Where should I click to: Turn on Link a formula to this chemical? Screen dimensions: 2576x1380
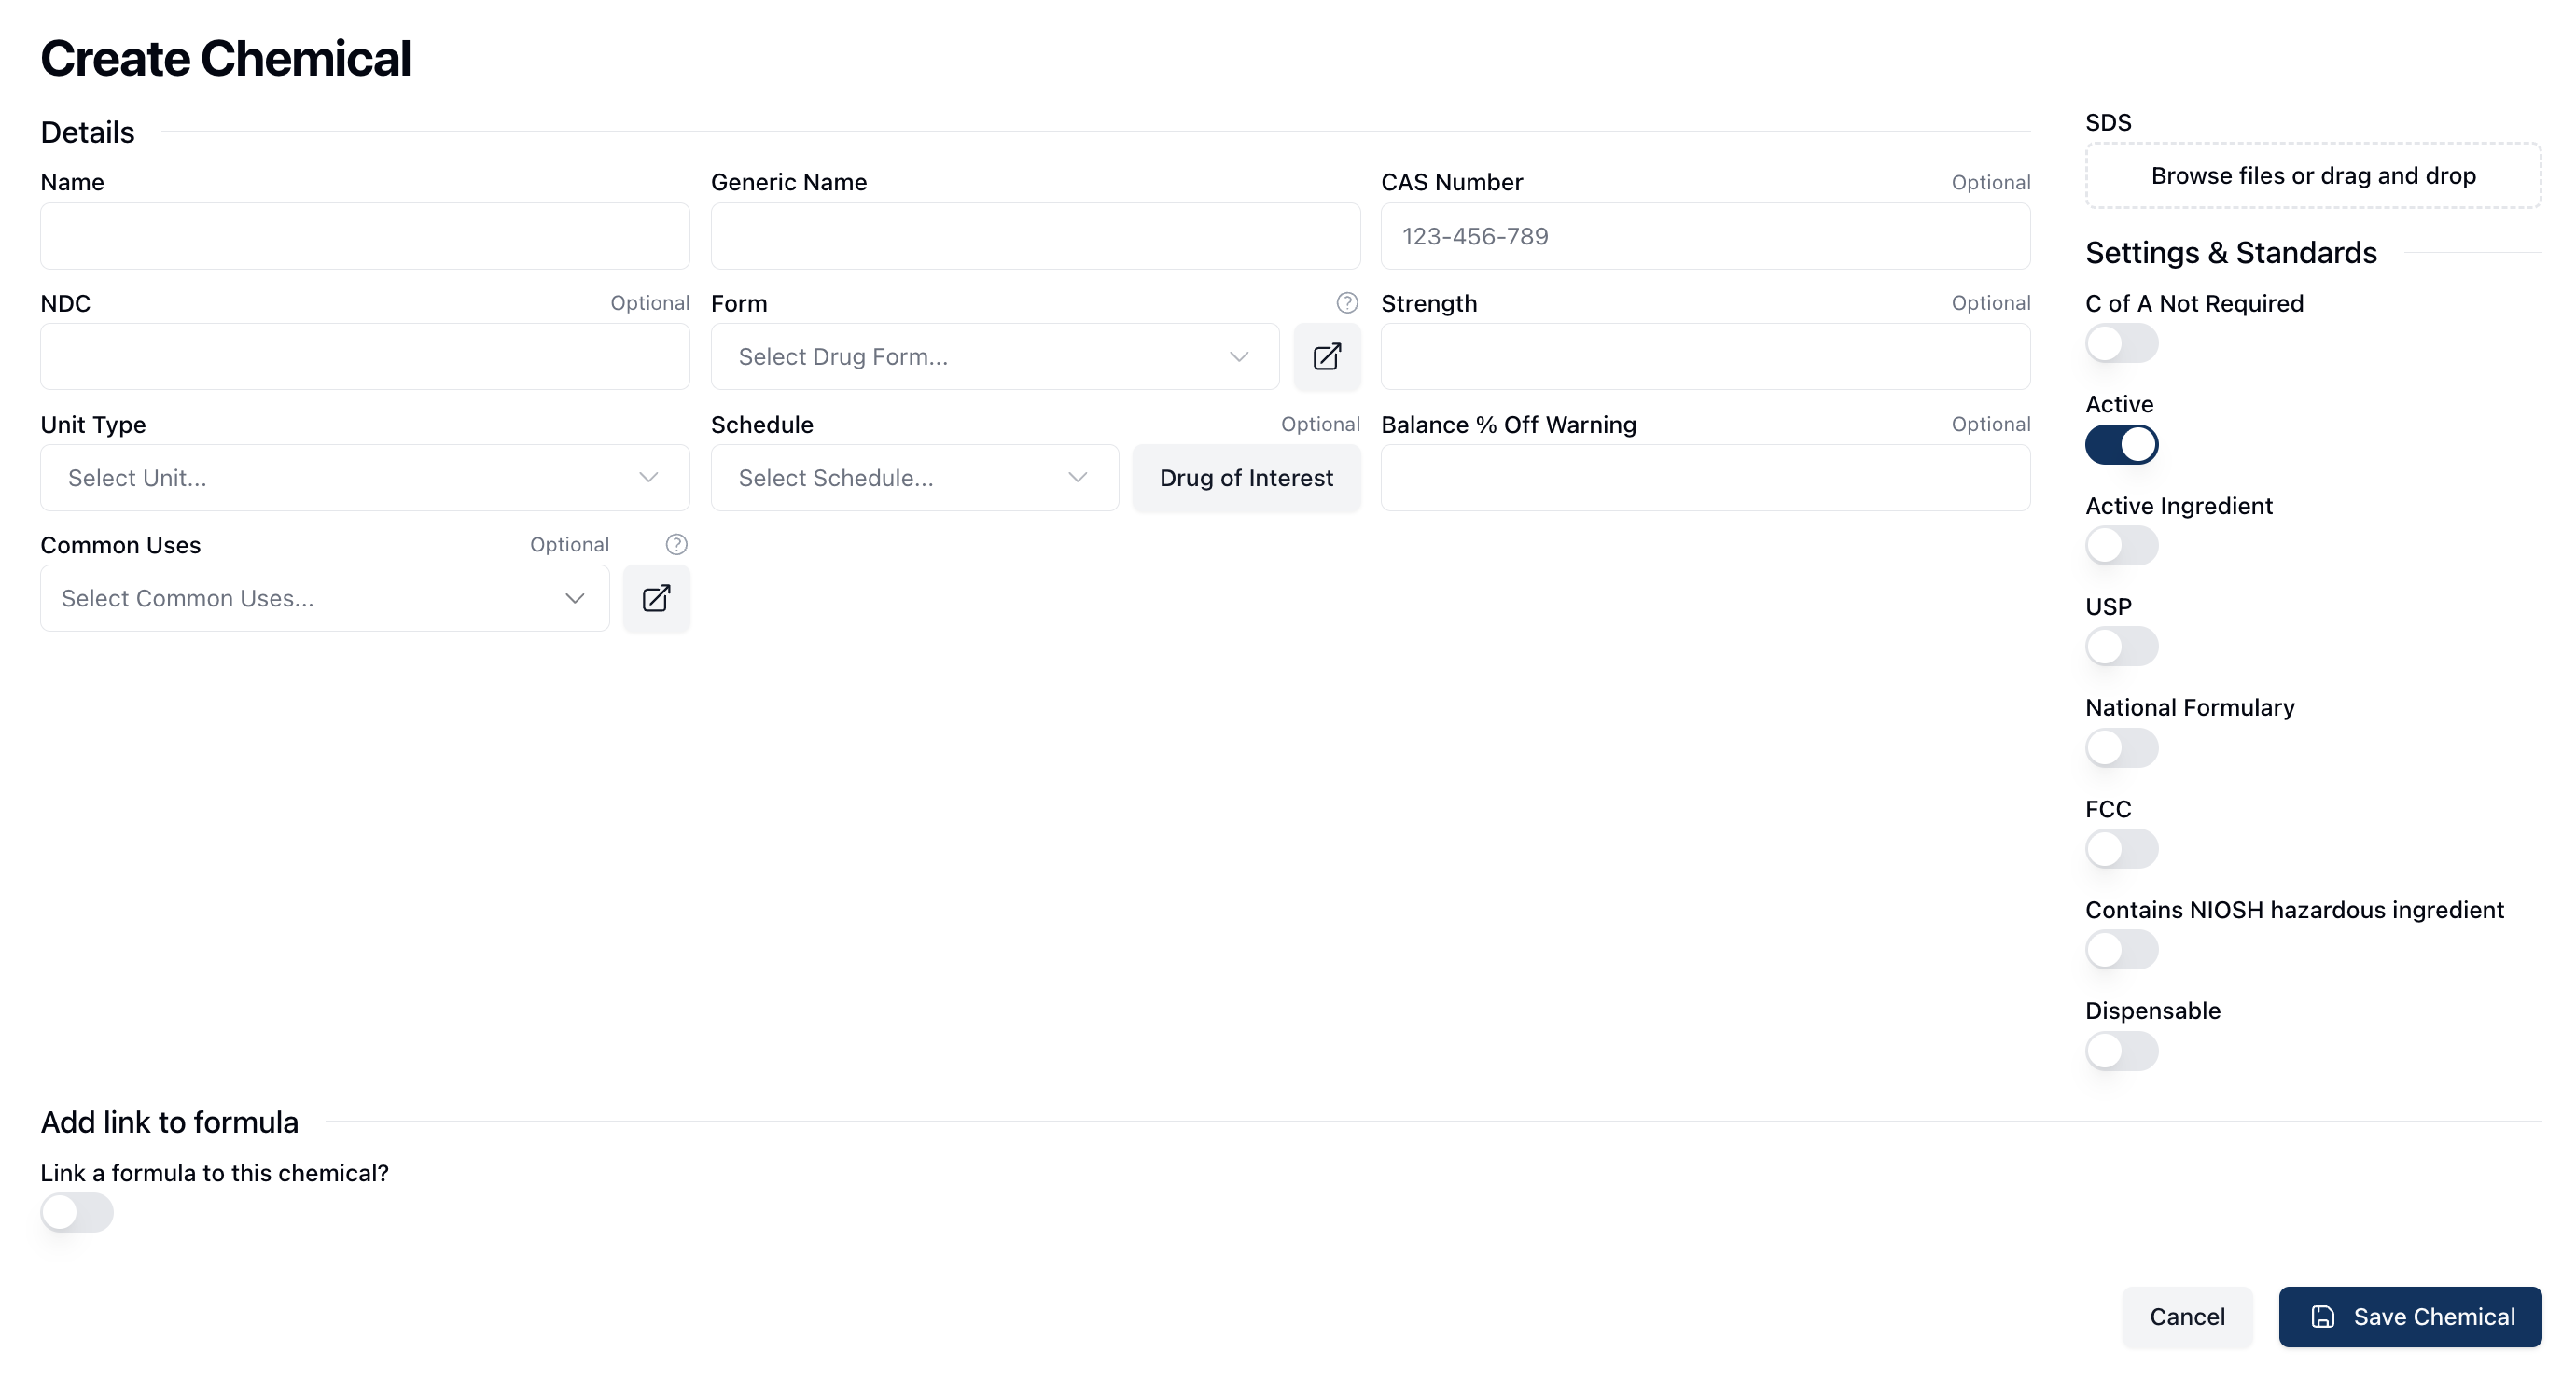77,1213
